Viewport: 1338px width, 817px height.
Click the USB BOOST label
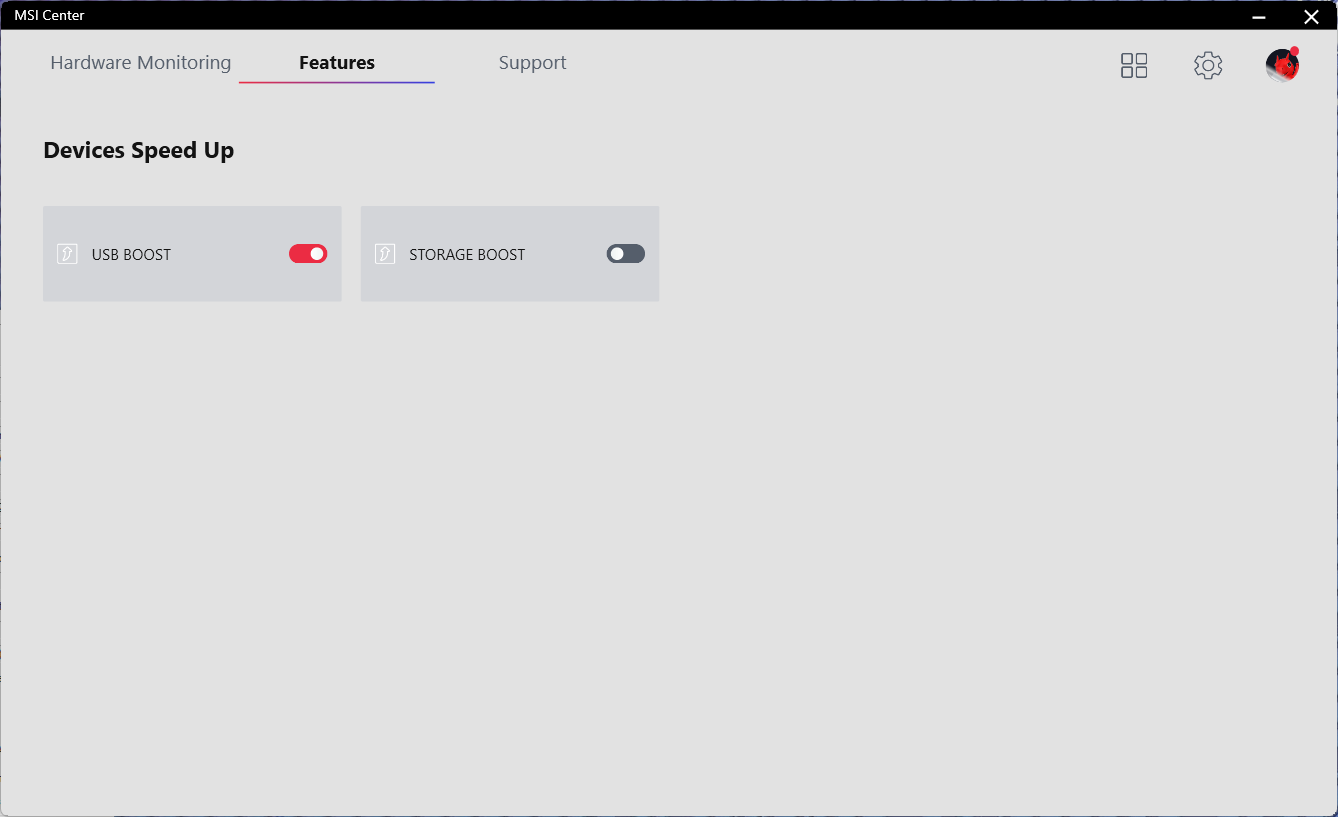pos(131,255)
